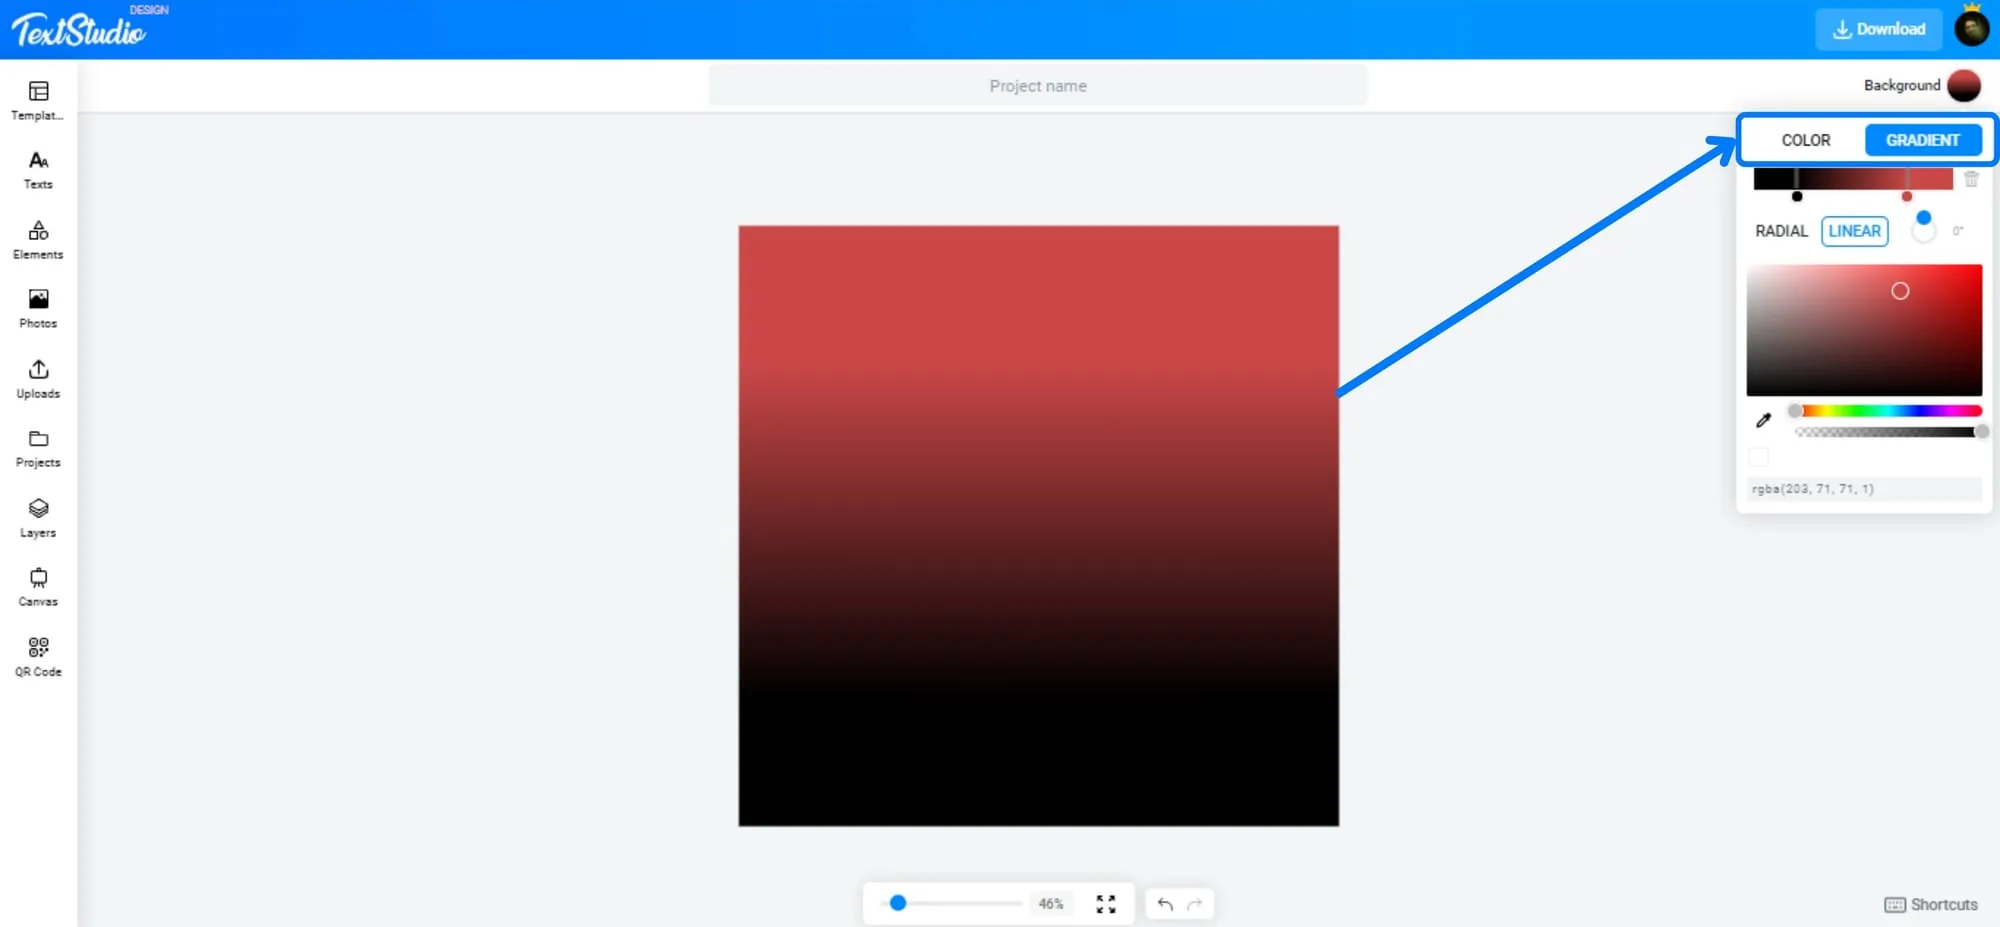Open the Uploads panel
Viewport: 2000px width, 927px height.
point(38,379)
